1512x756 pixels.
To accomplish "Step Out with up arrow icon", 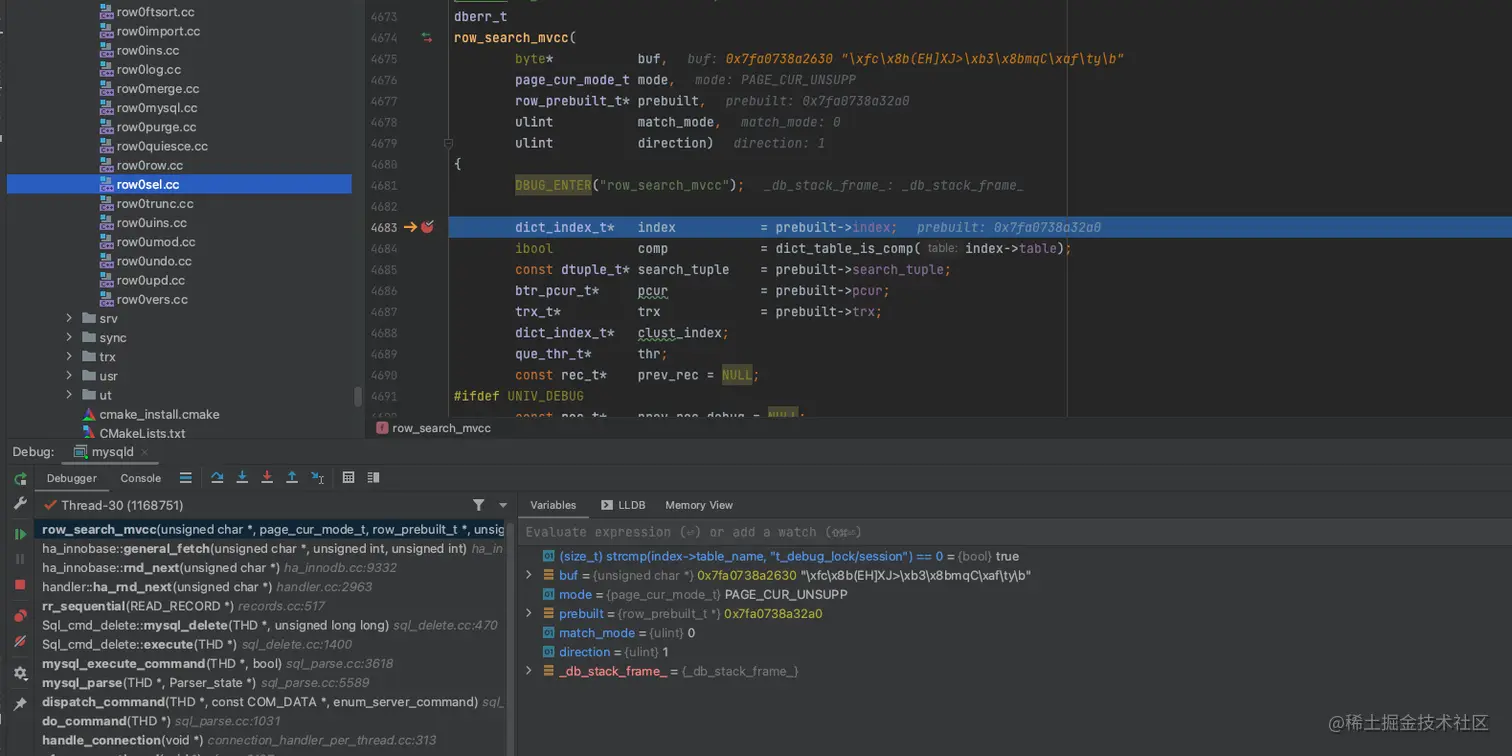I will coord(292,478).
